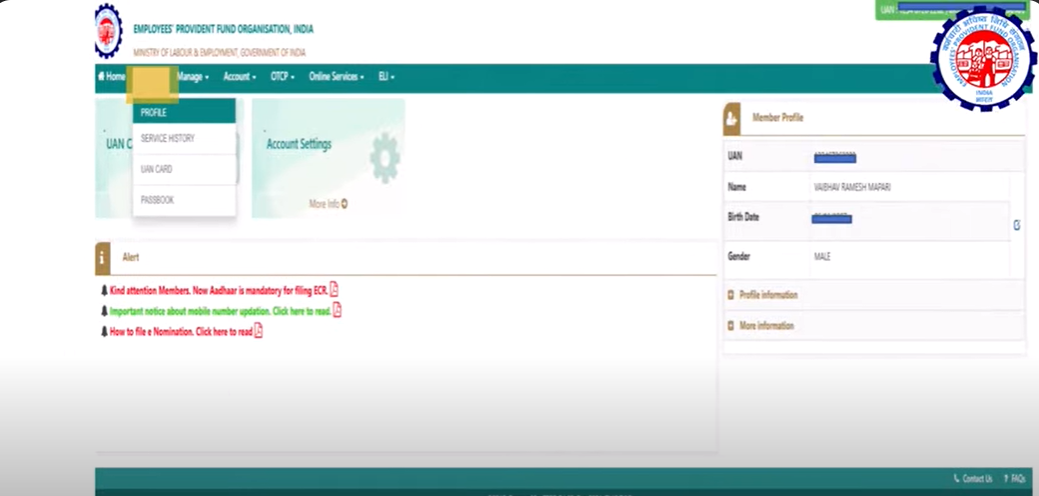Open the Contact Us footer link
Viewport: 1039px width, 496px height.
(972, 479)
